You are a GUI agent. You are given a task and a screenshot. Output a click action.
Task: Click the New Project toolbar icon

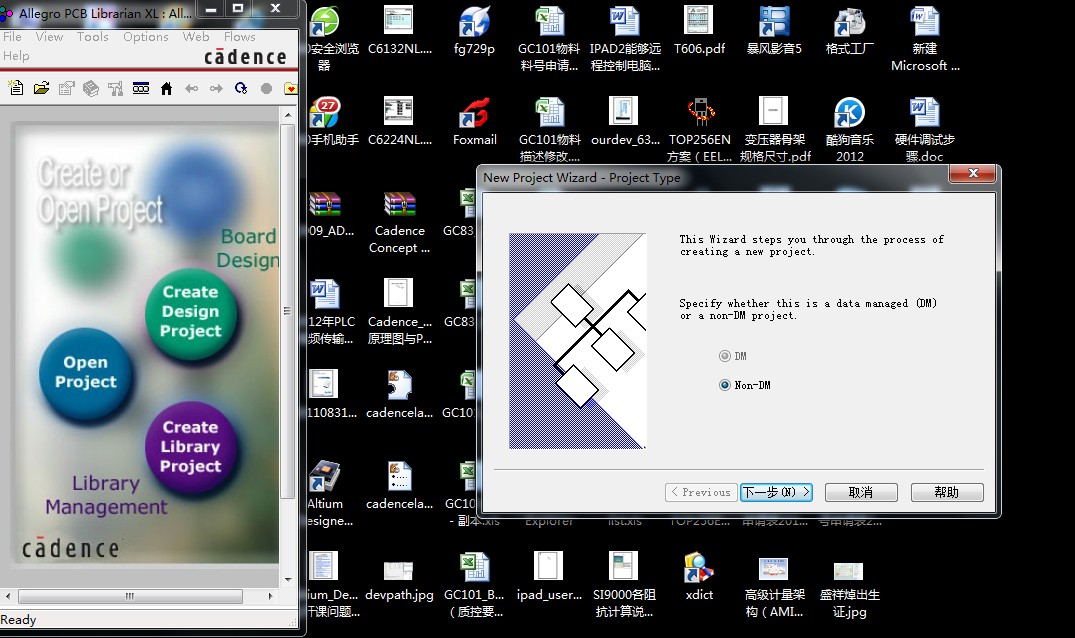coord(16,88)
